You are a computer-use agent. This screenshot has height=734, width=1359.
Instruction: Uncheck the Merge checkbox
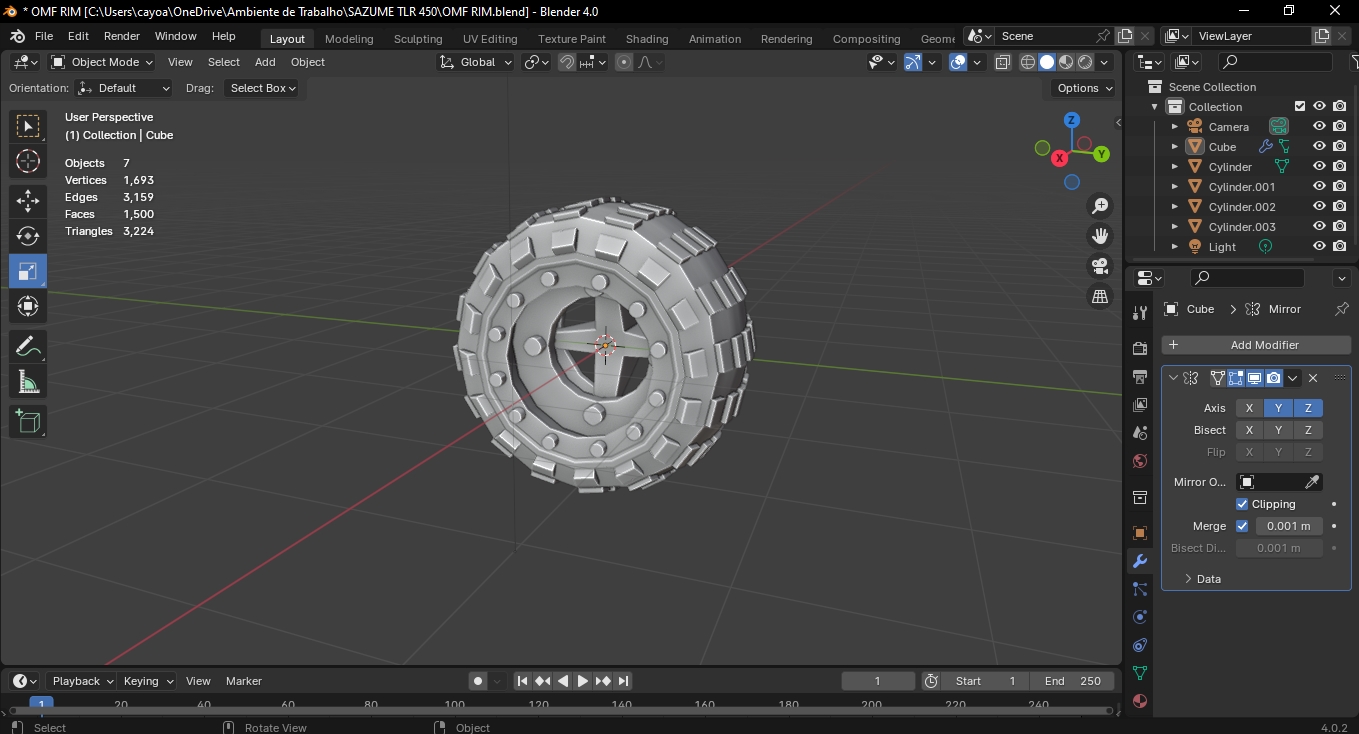tap(1242, 526)
